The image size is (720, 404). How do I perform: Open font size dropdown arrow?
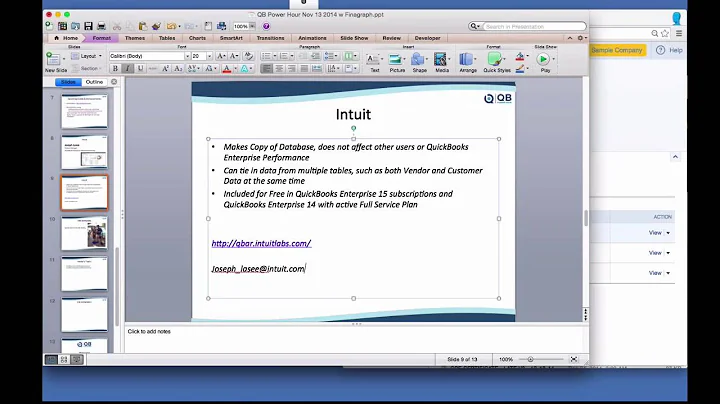pyautogui.click(x=209, y=56)
